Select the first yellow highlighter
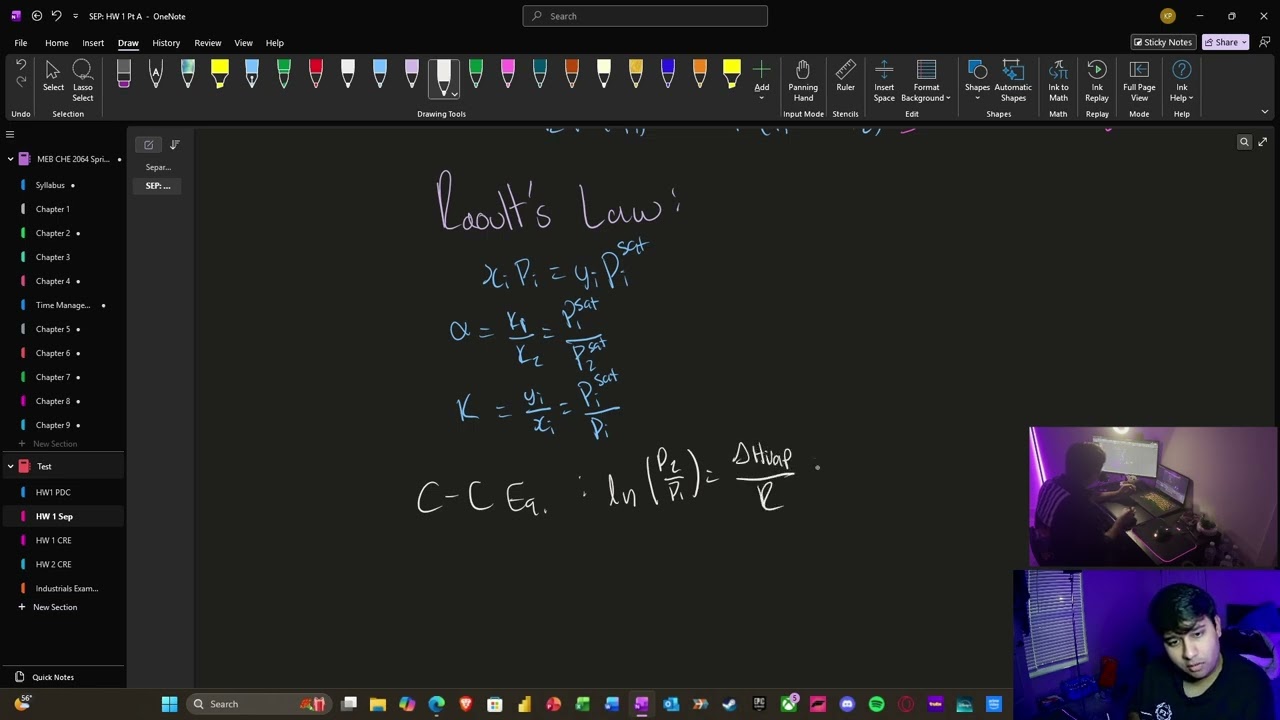This screenshot has width=1280, height=720. tap(220, 75)
